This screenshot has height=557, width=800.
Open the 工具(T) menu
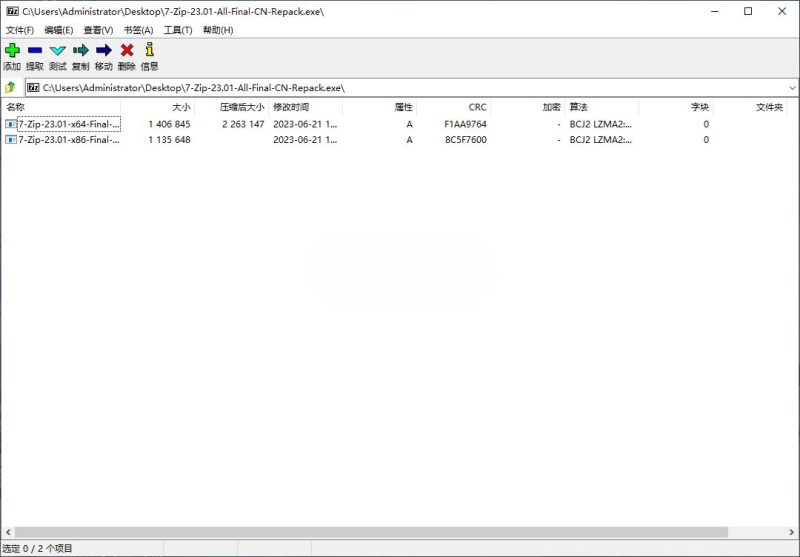178,30
